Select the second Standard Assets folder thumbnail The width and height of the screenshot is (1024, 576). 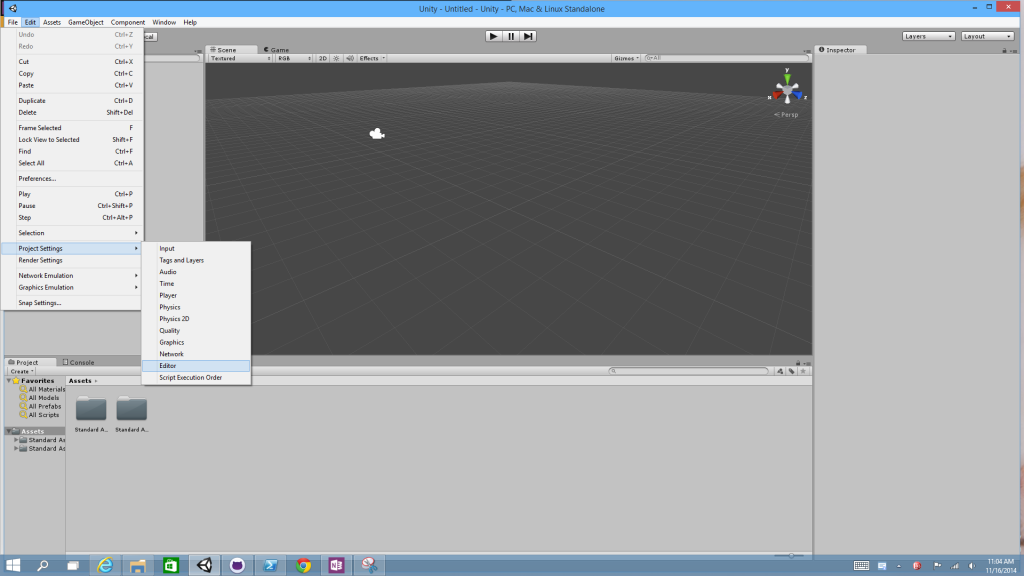click(x=131, y=409)
